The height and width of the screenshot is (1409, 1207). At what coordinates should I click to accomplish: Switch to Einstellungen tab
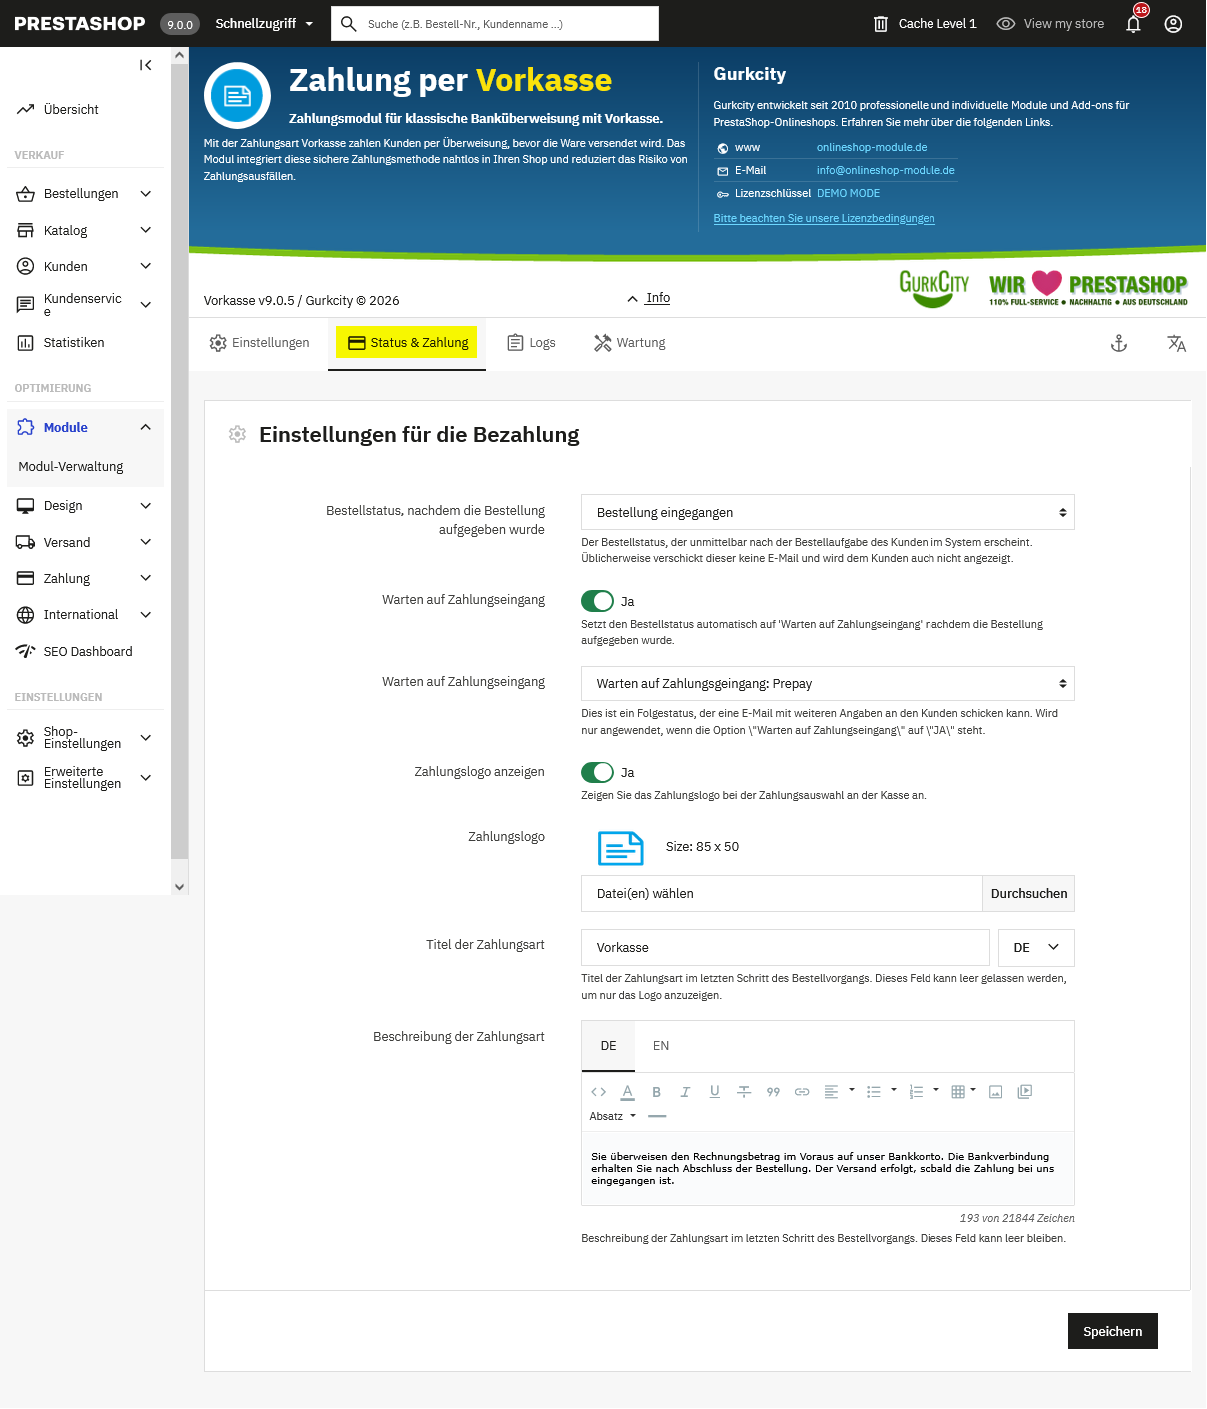coord(259,343)
